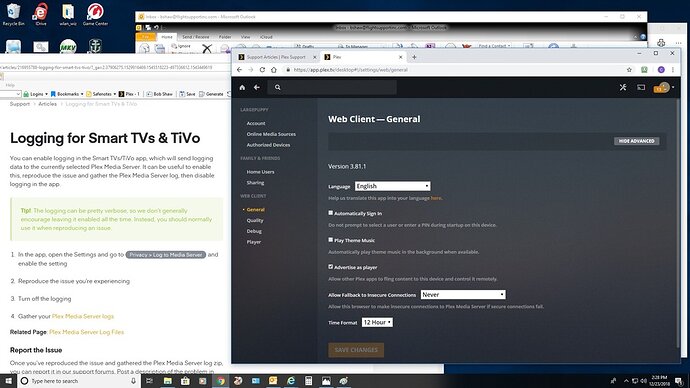The height and width of the screenshot is (388, 690).
Task: Click the Chrome home button
Action: 274,70
